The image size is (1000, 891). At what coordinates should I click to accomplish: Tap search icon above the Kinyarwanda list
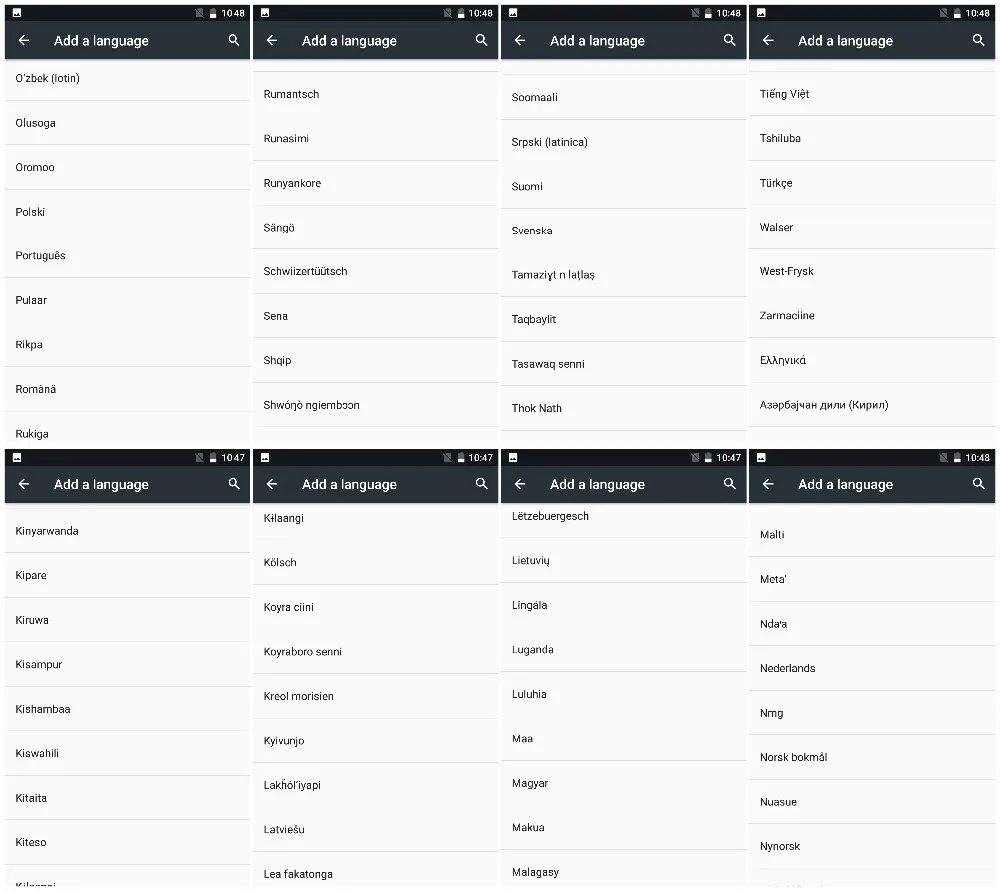click(x=234, y=483)
